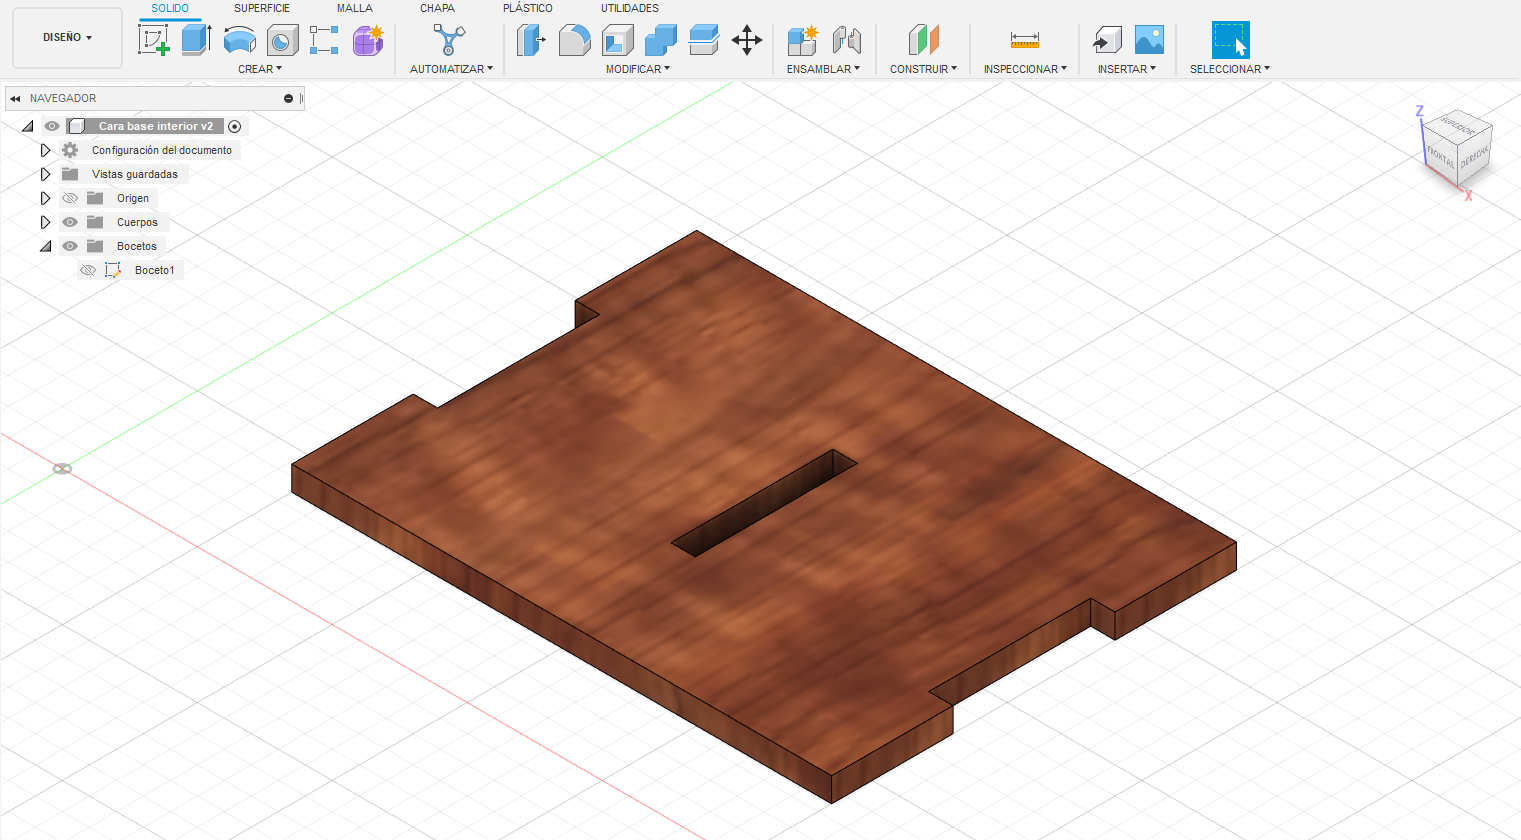Expand Configuración del documento node

45,150
